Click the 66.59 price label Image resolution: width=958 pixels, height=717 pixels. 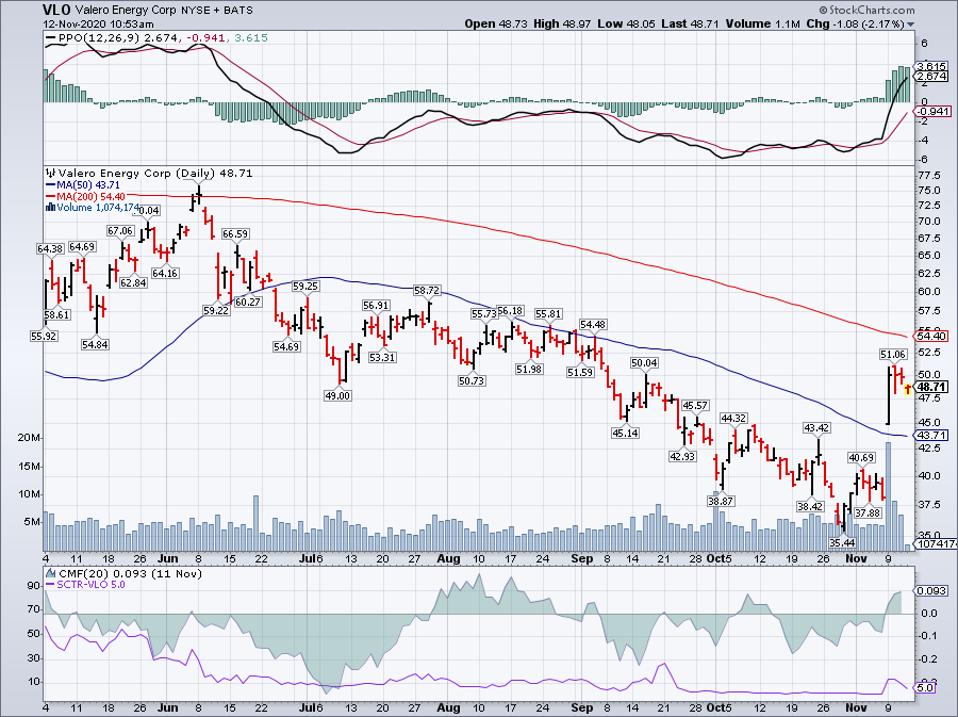coord(235,234)
